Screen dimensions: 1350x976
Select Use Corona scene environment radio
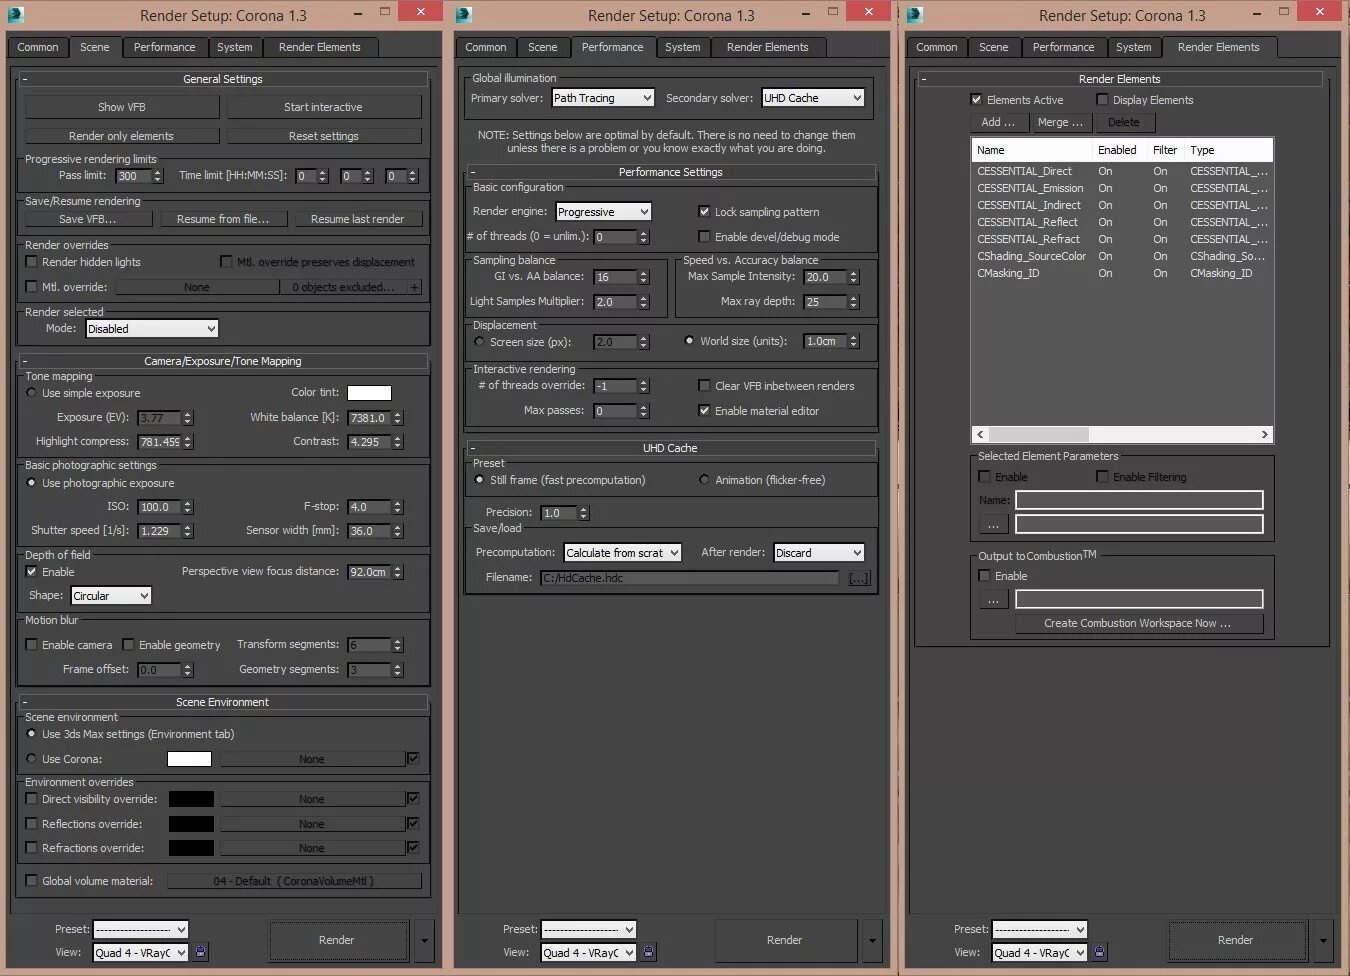(31, 759)
